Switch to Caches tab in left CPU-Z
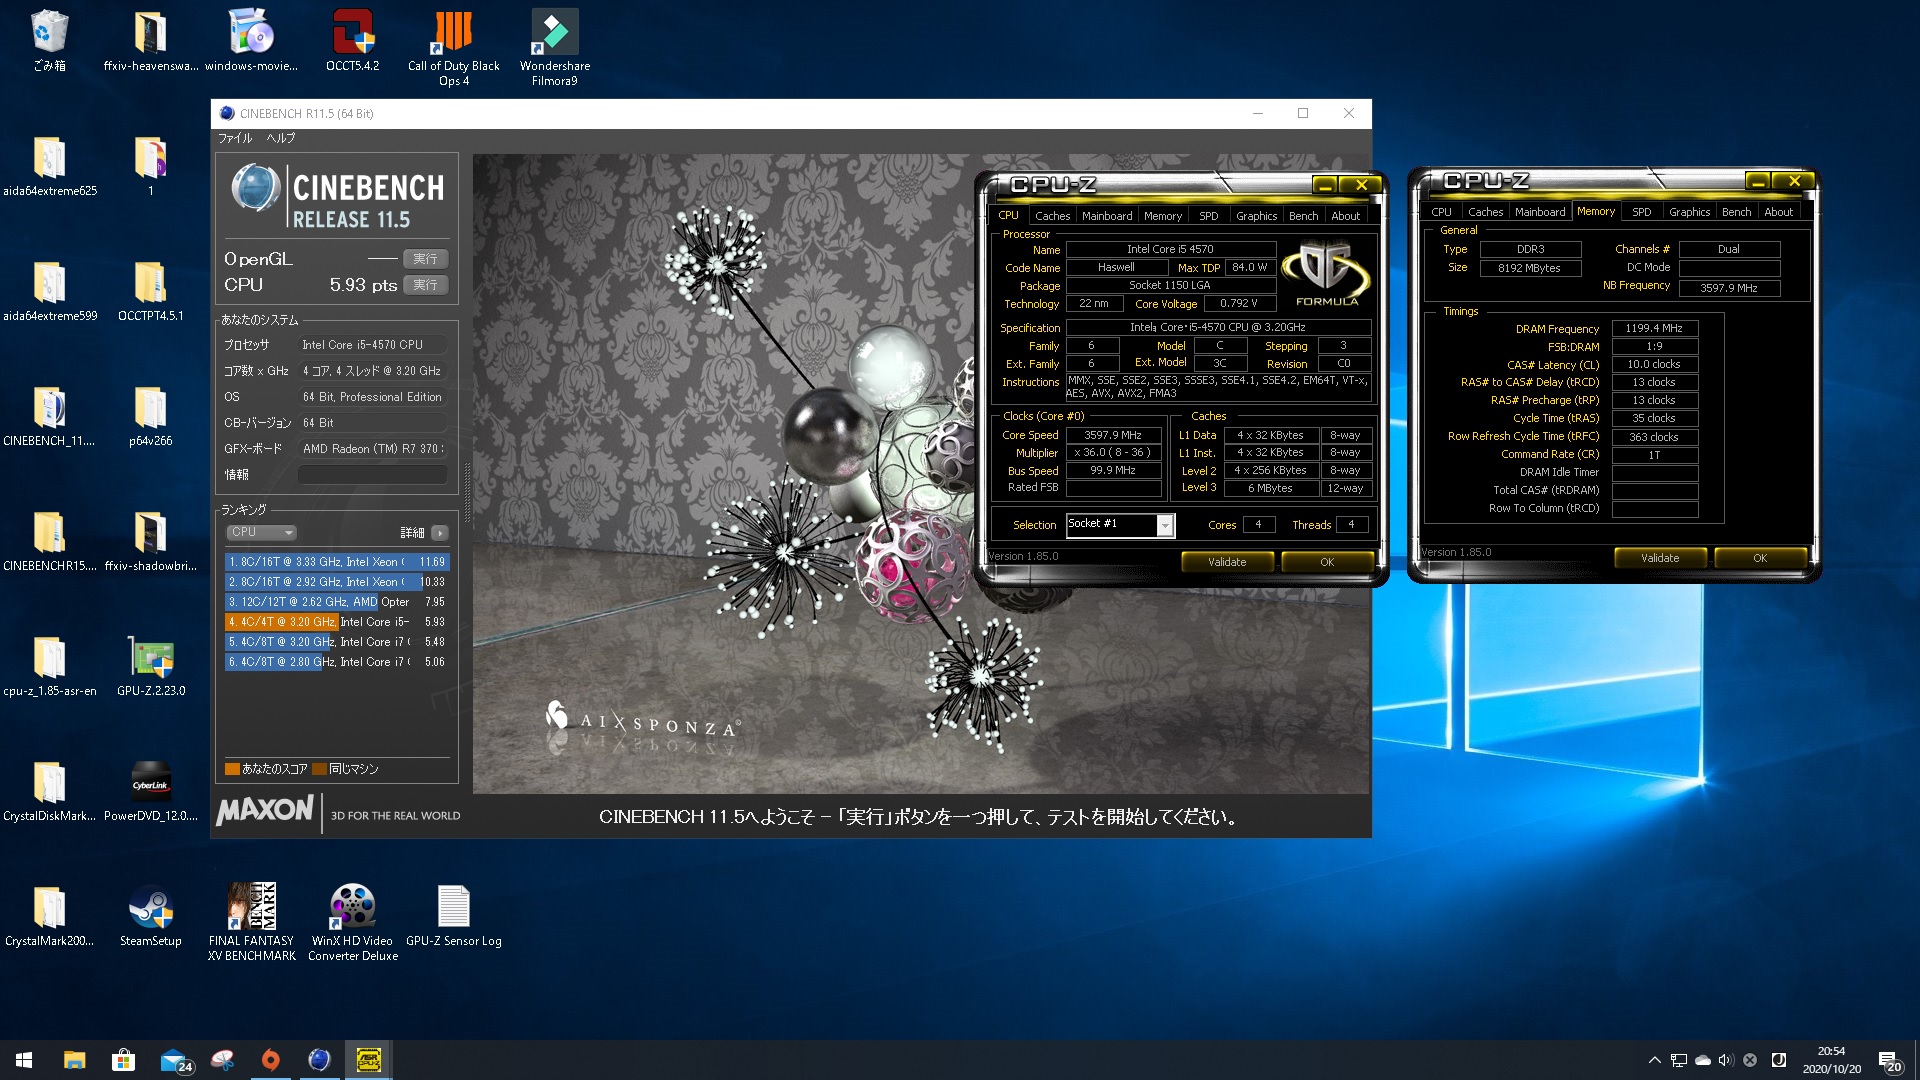 [1052, 216]
